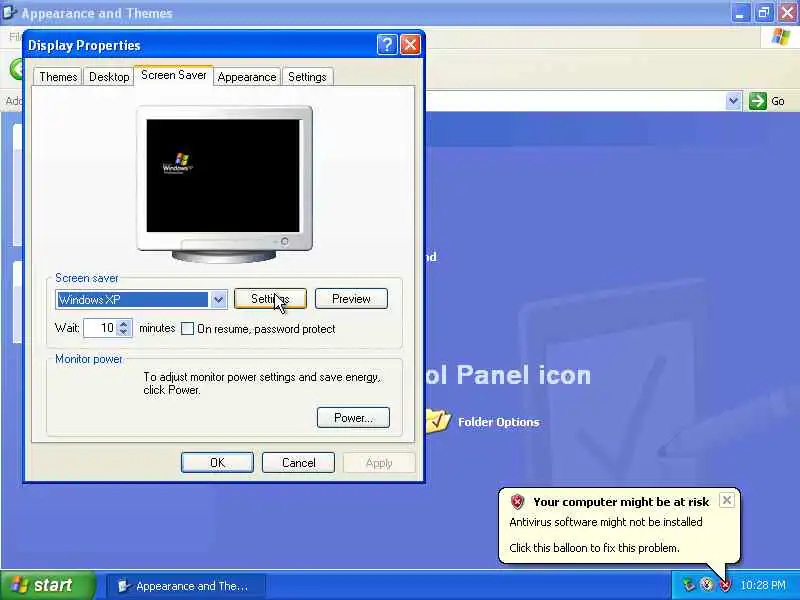The width and height of the screenshot is (800, 600).
Task: Click the screen saver Settings button
Action: pyautogui.click(x=270, y=298)
